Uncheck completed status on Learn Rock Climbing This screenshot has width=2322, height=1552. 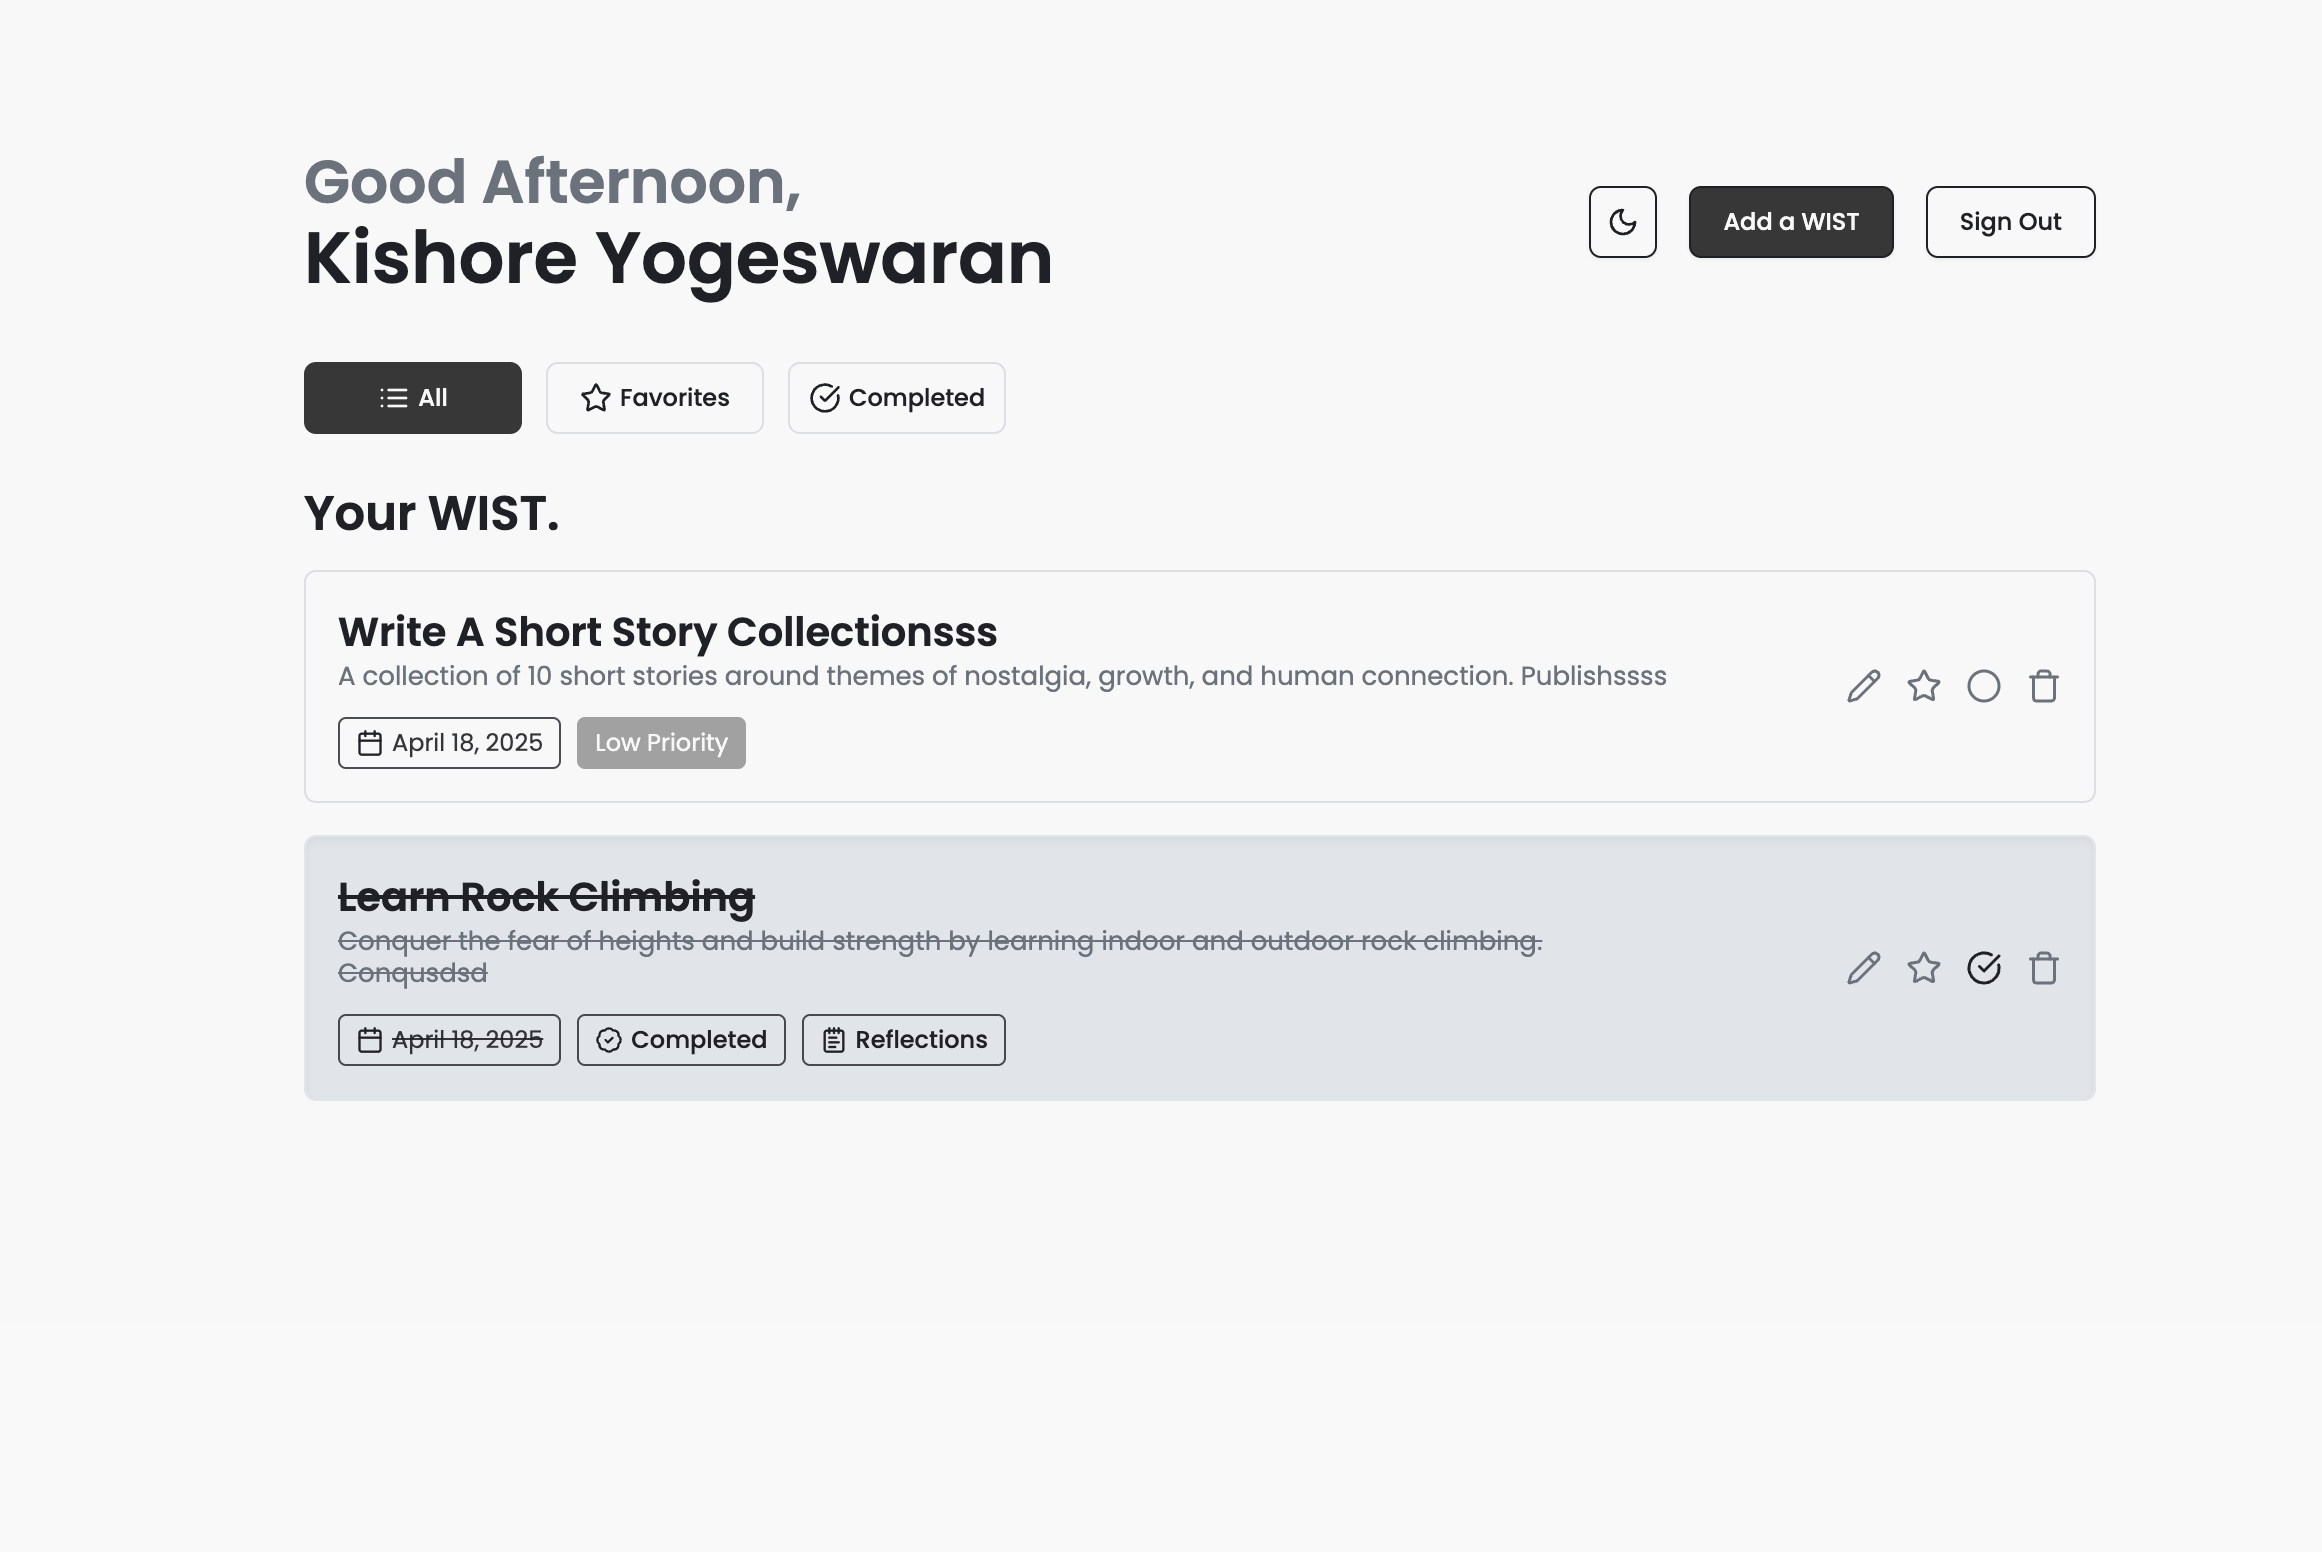point(1983,968)
